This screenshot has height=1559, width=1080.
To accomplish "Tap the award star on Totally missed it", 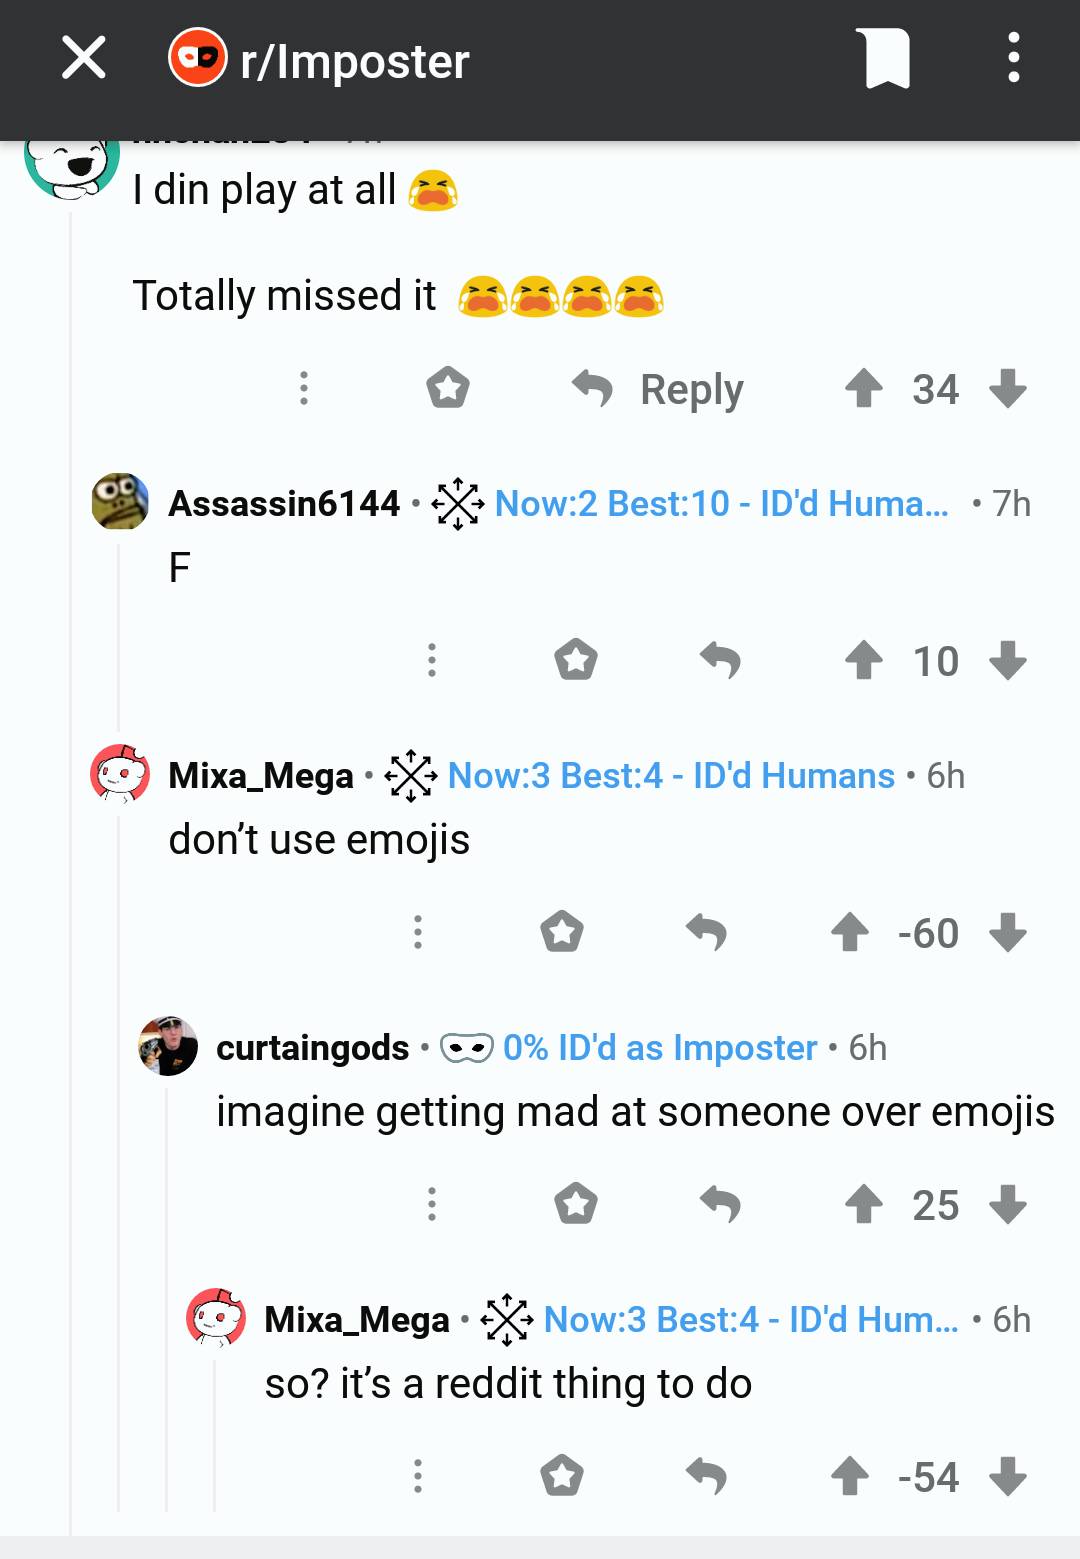I will 447,389.
